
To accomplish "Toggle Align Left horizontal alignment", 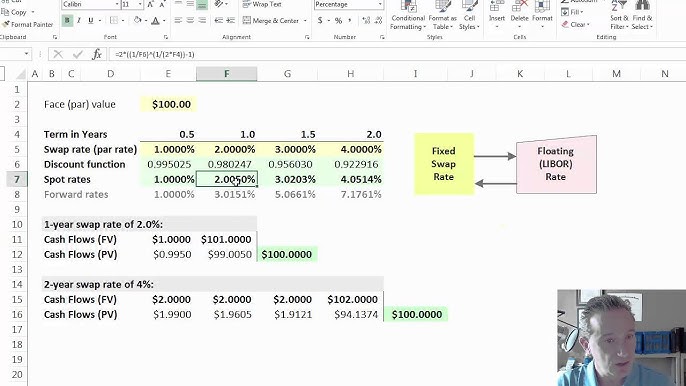I will pos(178,21).
